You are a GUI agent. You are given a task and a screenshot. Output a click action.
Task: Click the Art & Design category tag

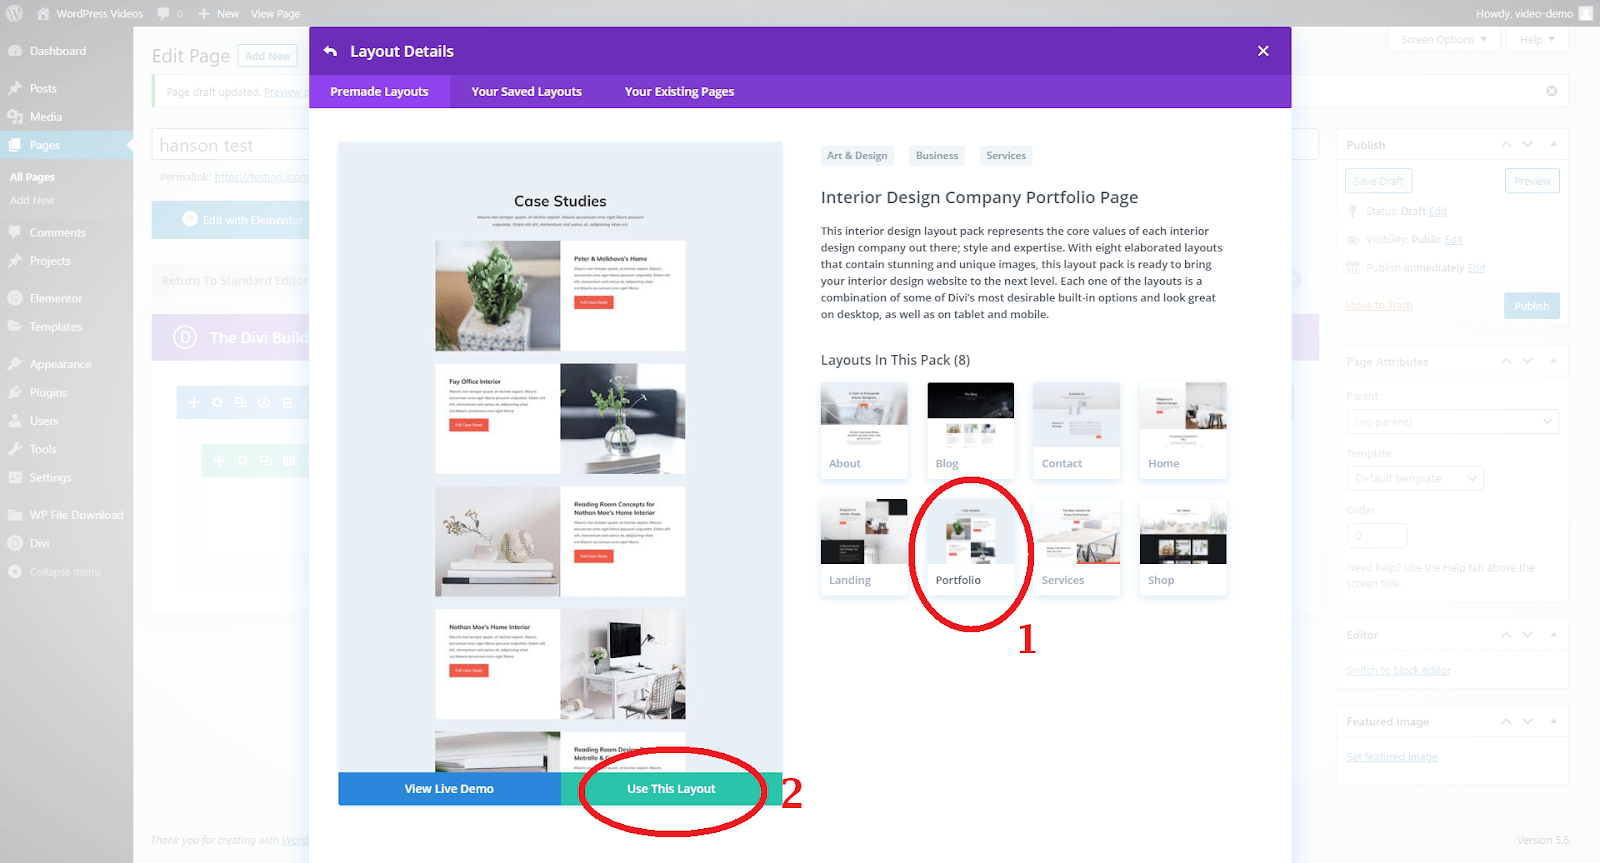[857, 156]
